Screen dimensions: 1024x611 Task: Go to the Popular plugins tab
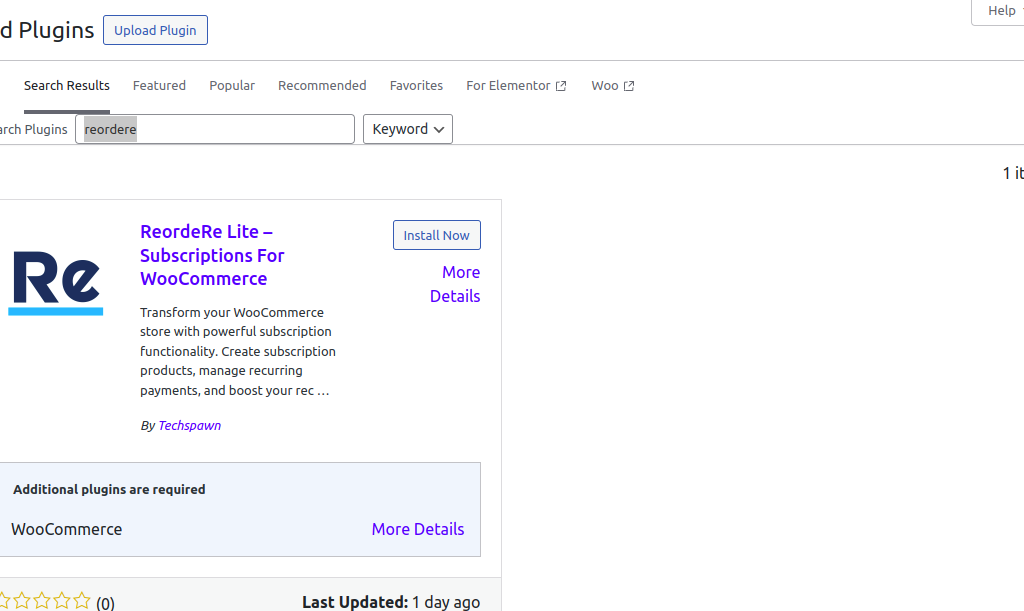(x=232, y=86)
